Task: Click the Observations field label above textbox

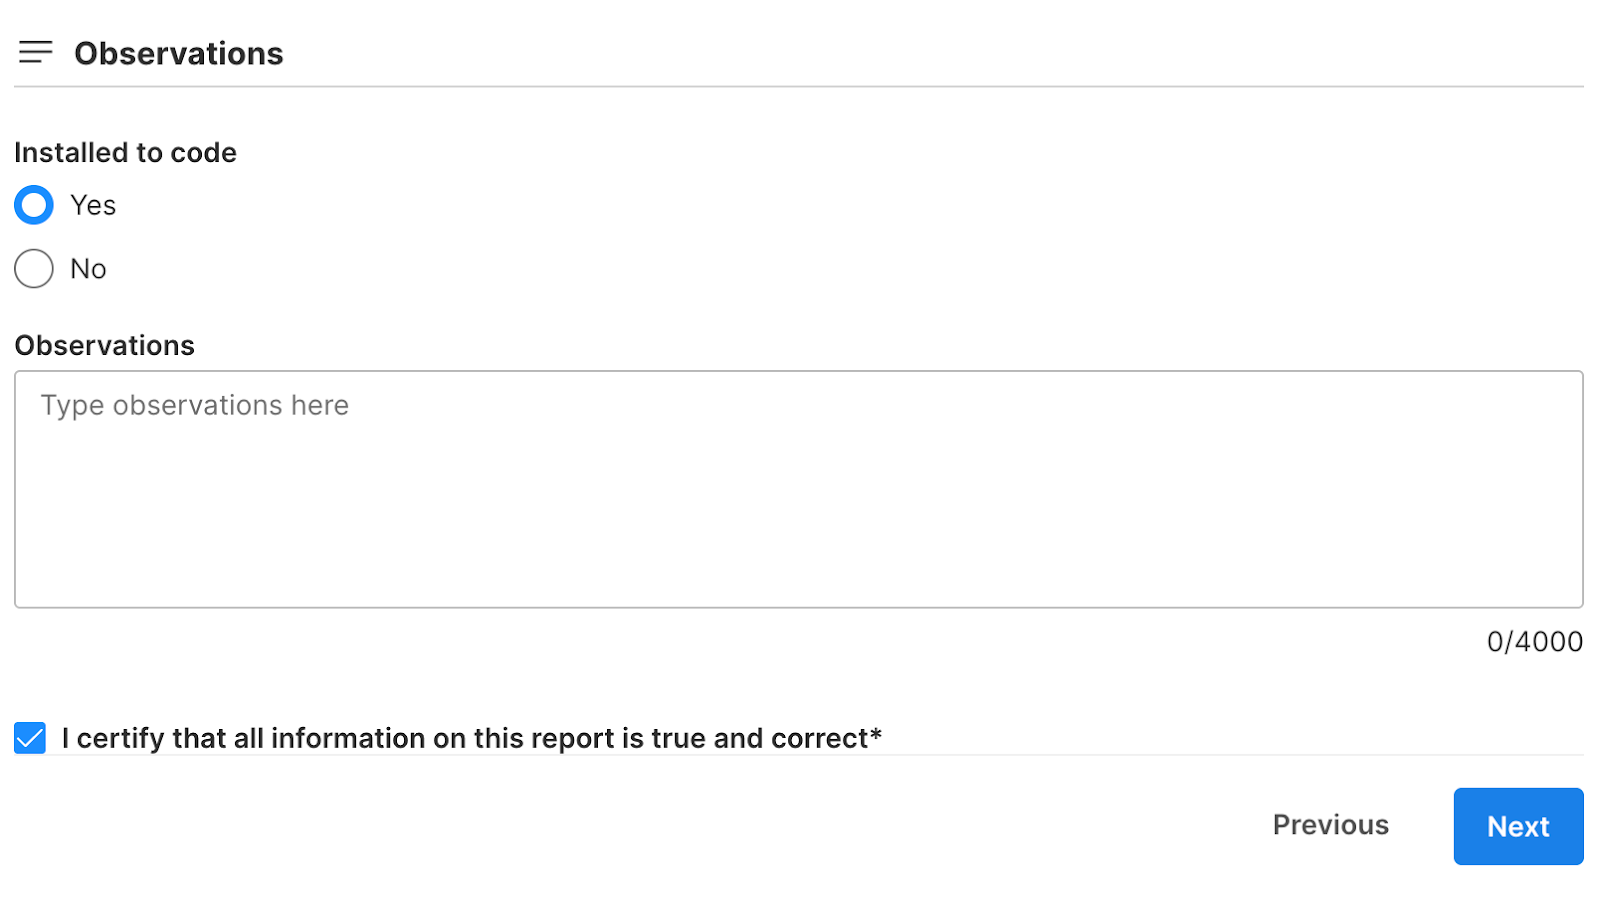Action: [104, 345]
